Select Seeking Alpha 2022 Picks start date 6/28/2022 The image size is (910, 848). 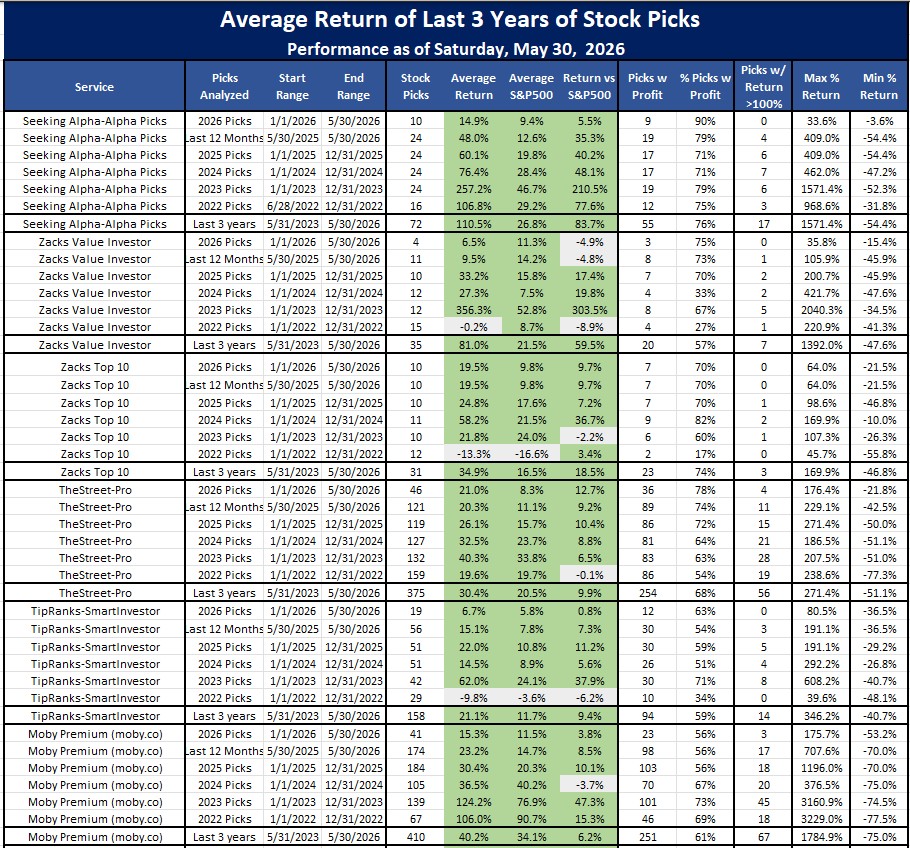292,206
